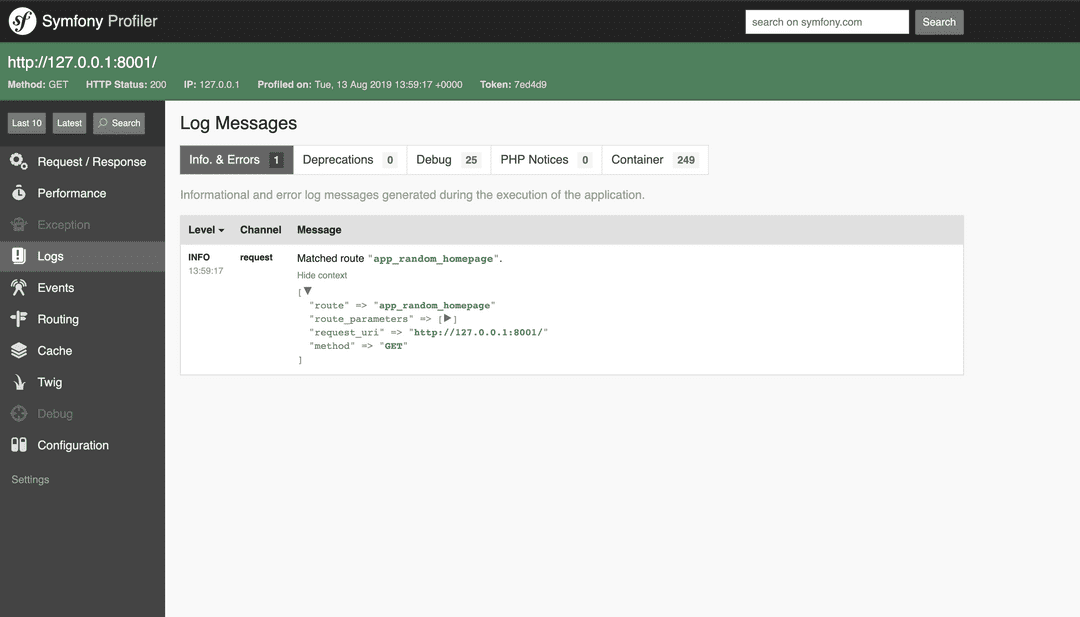Click the Last 10 profiles button
1080x617 pixels.
pos(26,122)
